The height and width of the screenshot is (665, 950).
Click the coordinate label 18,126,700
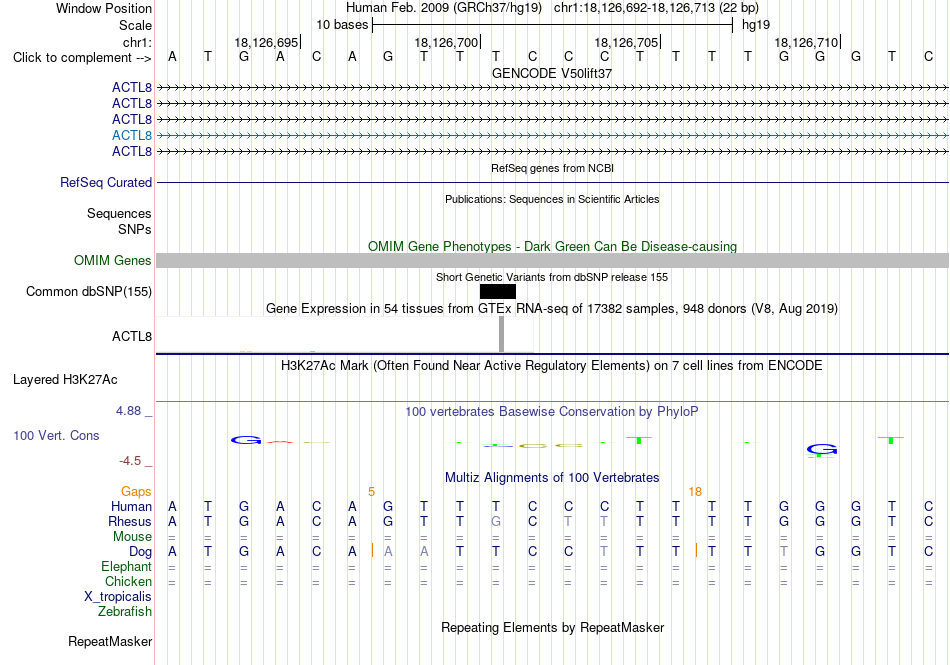click(x=447, y=42)
